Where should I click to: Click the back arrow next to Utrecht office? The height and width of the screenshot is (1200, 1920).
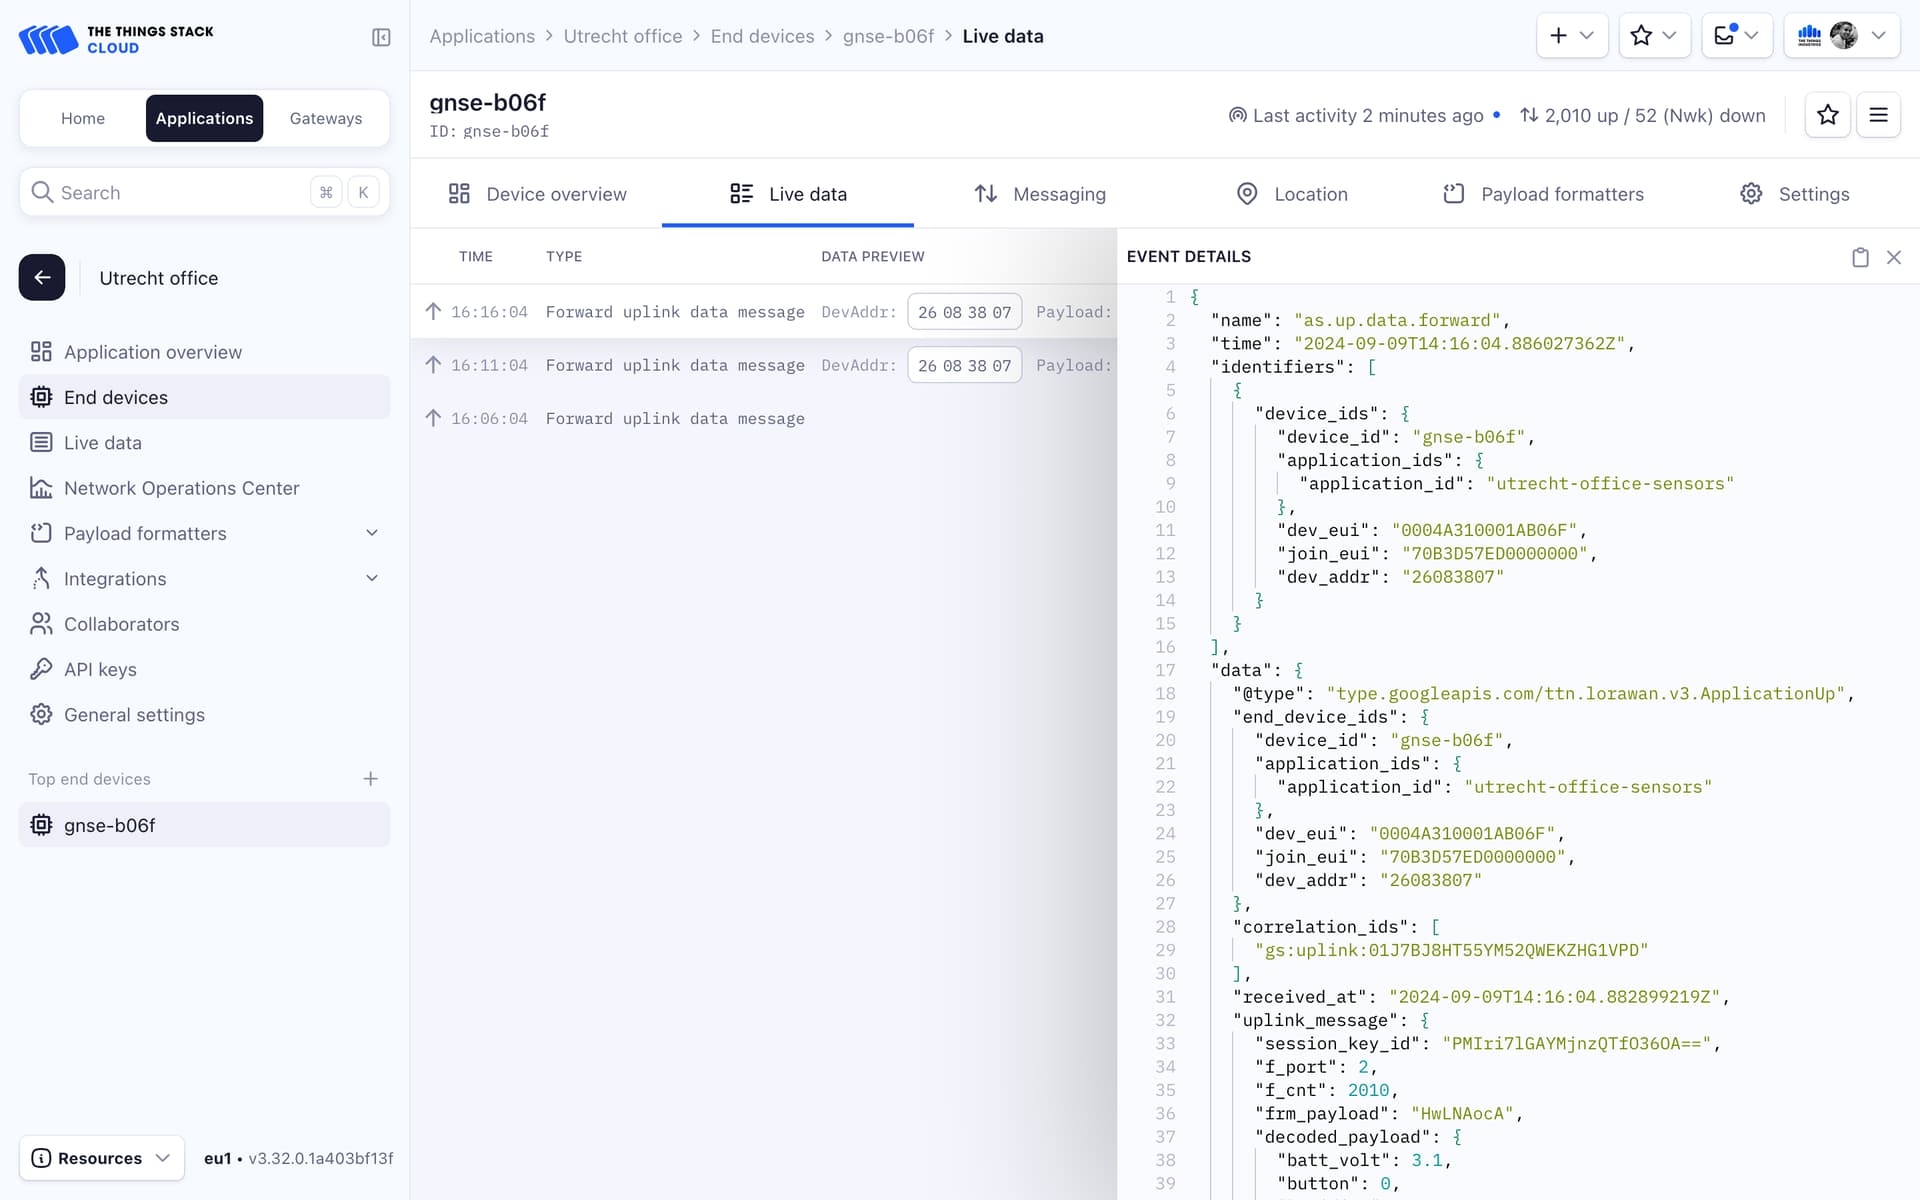click(42, 277)
